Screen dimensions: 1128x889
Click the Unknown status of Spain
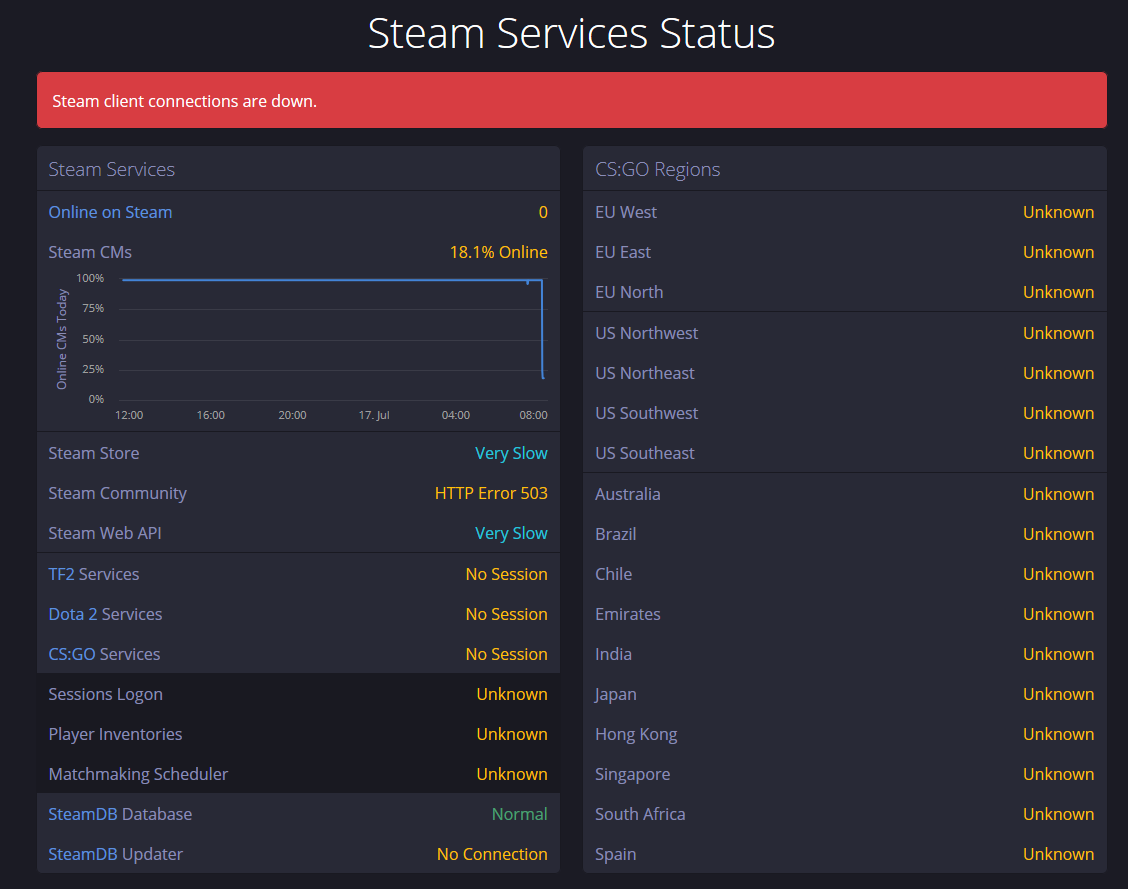1059,854
